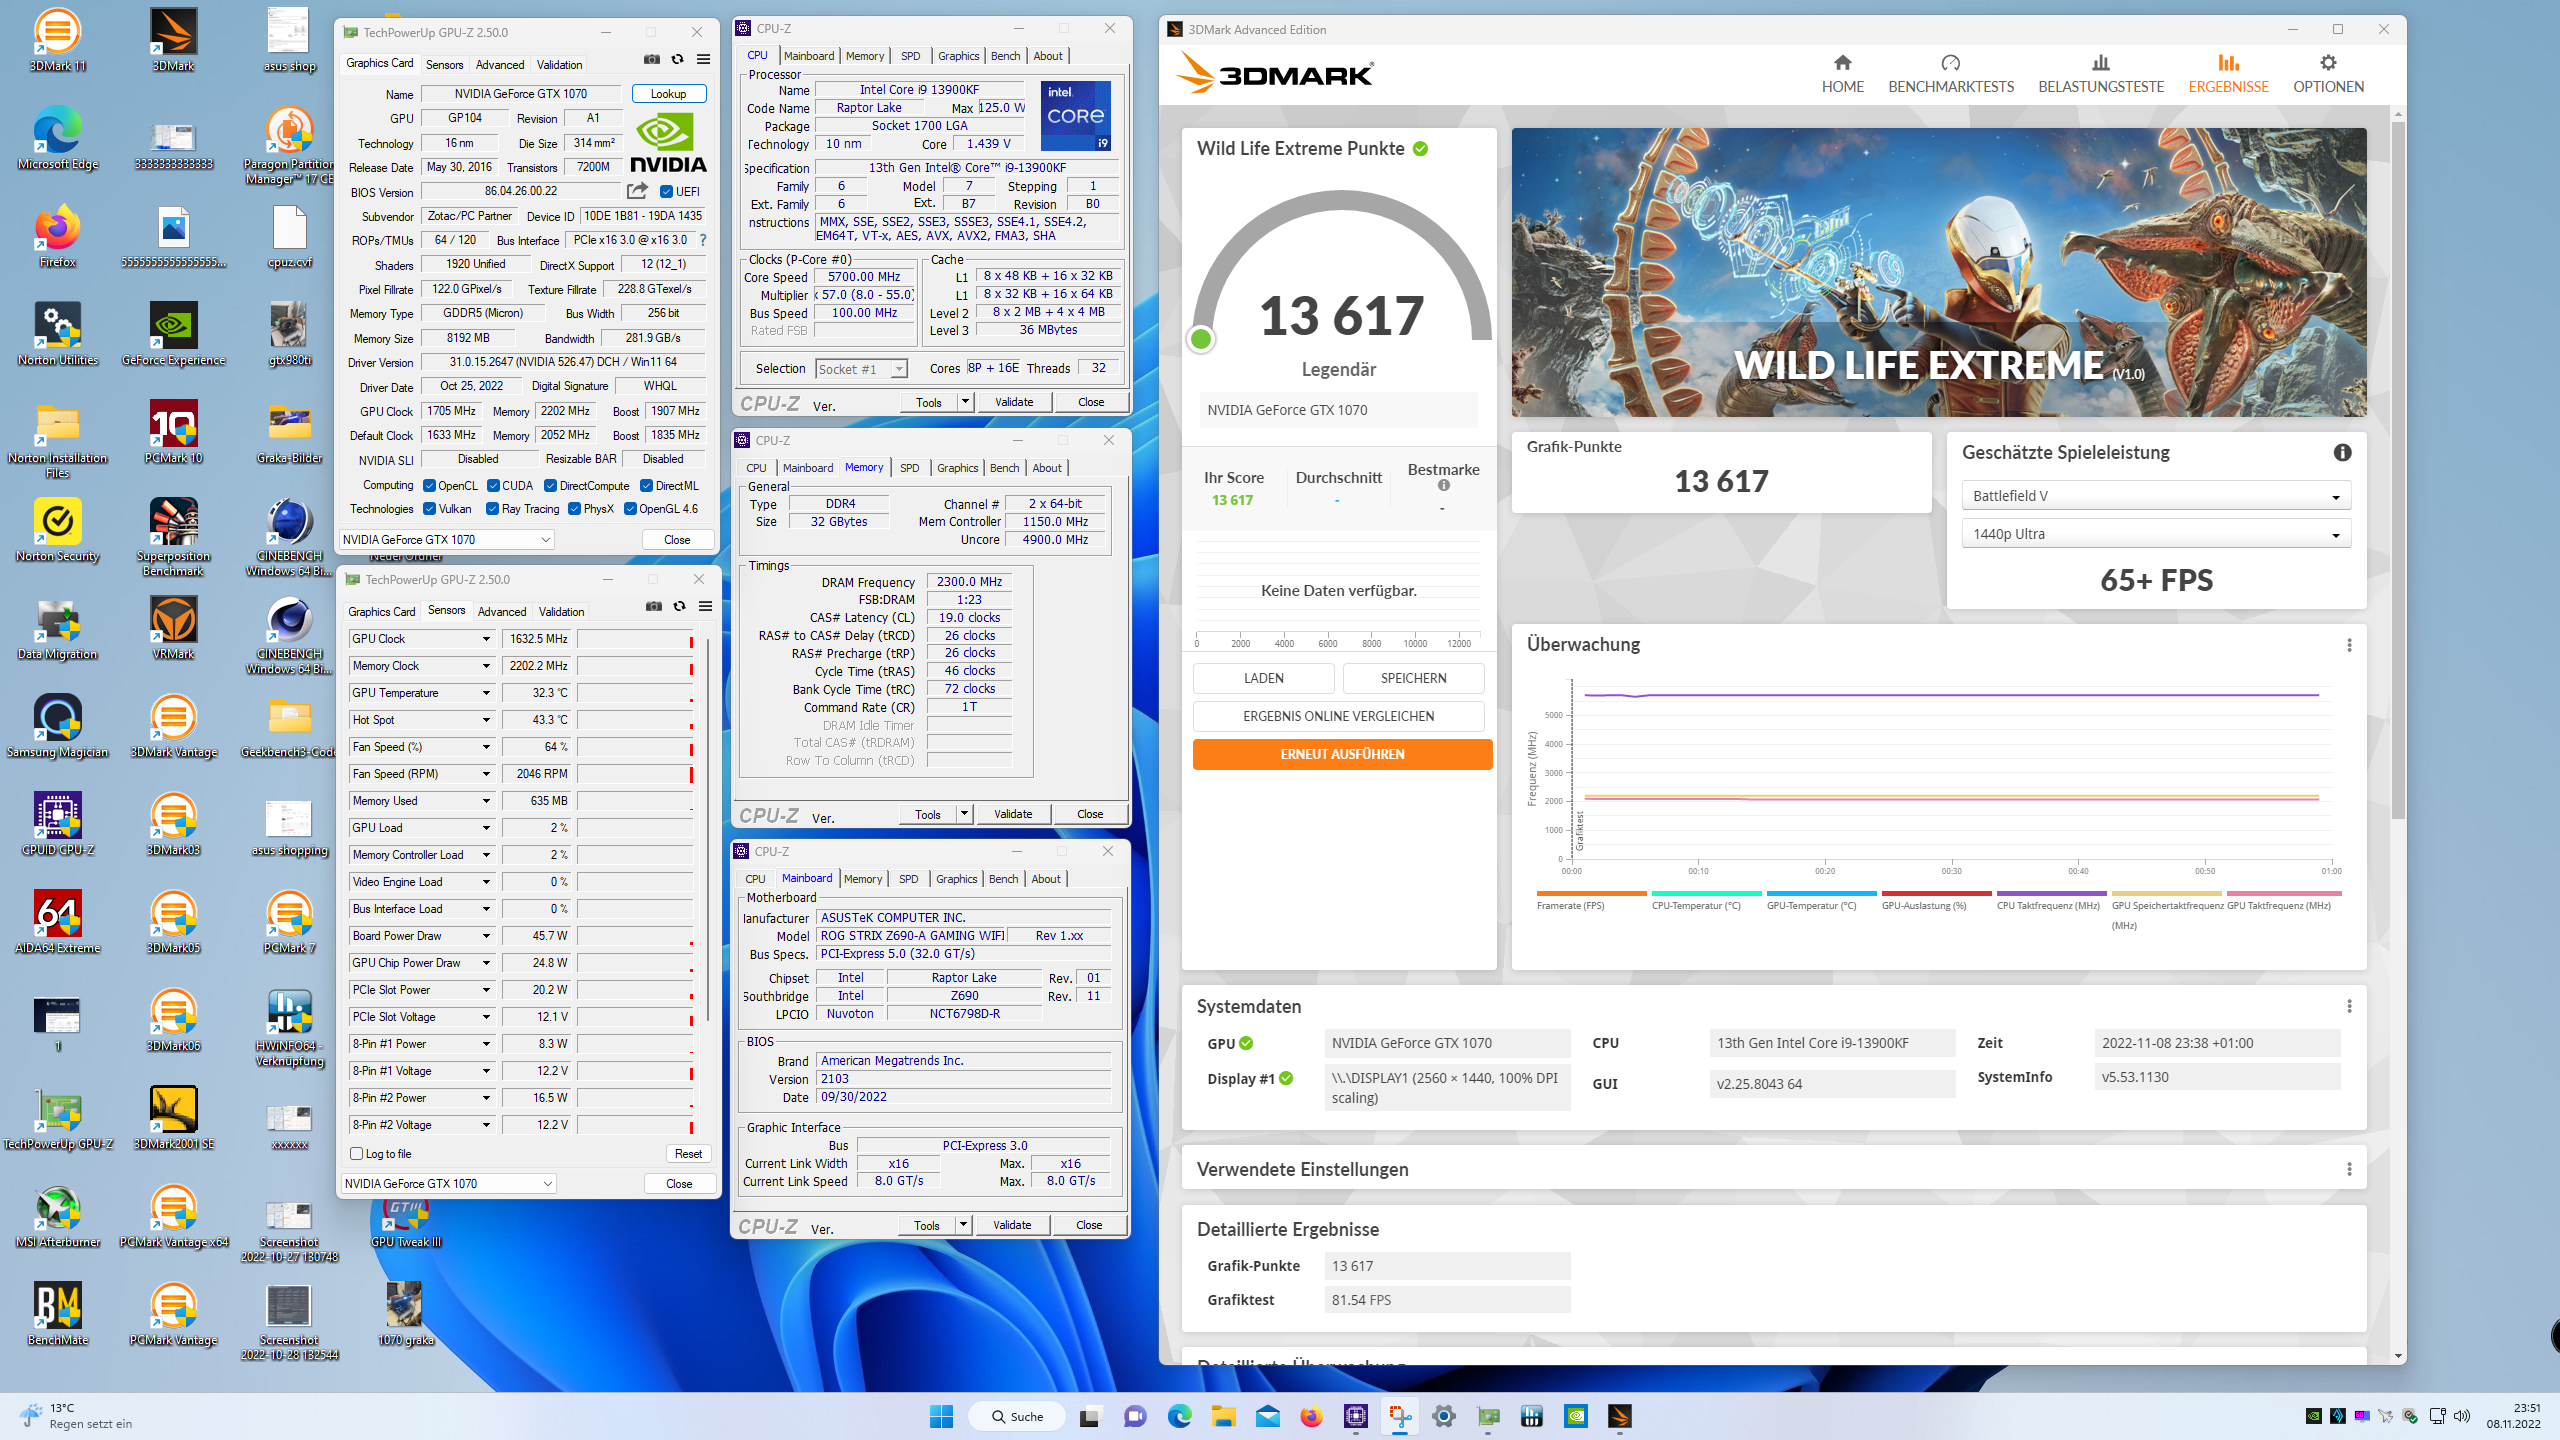Open BENCHMARKTESTS in 3DMark navigation
Viewport: 2560px width, 1440px height.
pyautogui.click(x=1950, y=75)
